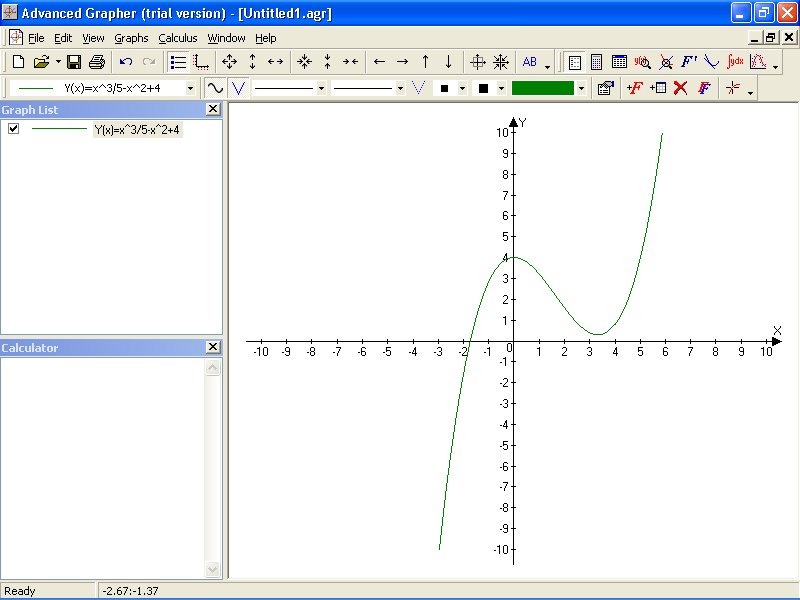Expand the AB label tools dropdown arrow
Viewport: 800px width, 600px height.
(547, 67)
